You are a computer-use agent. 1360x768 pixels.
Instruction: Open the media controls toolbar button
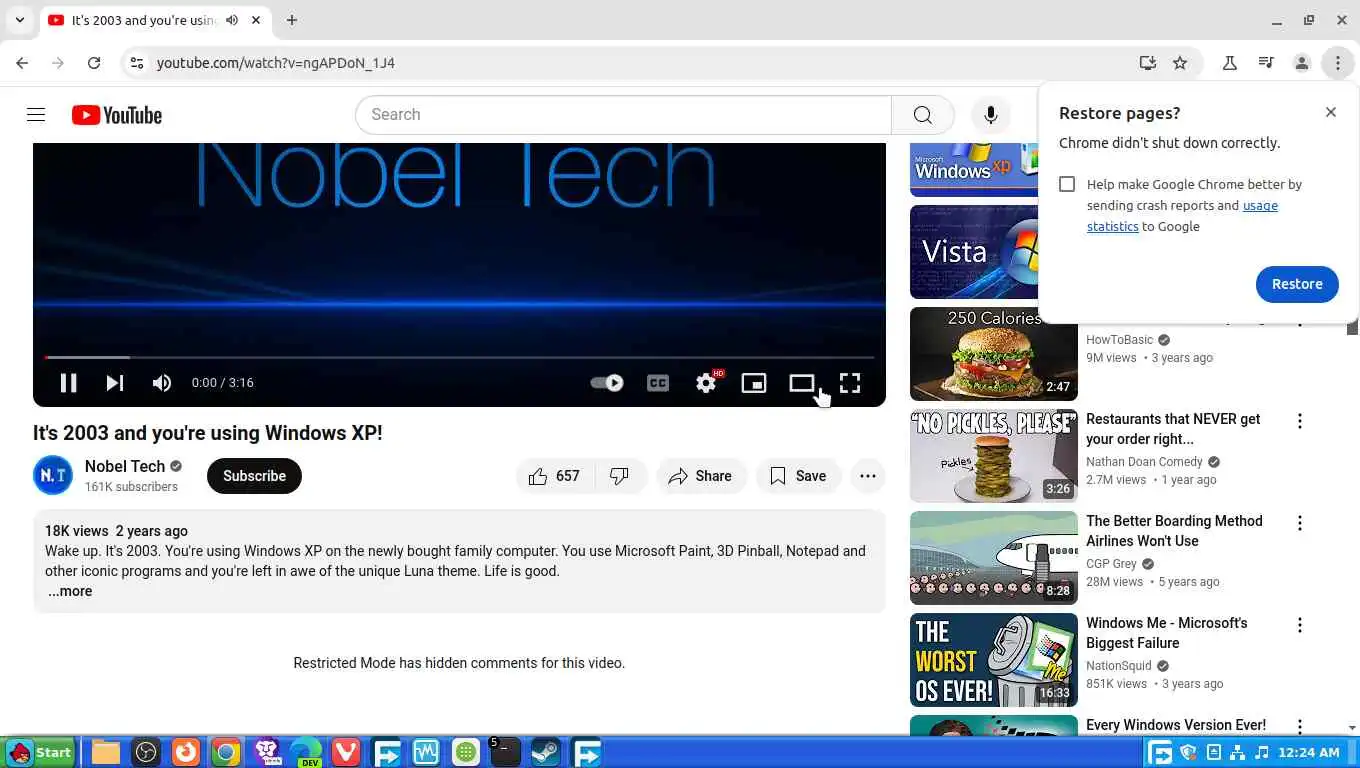[x=1266, y=63]
